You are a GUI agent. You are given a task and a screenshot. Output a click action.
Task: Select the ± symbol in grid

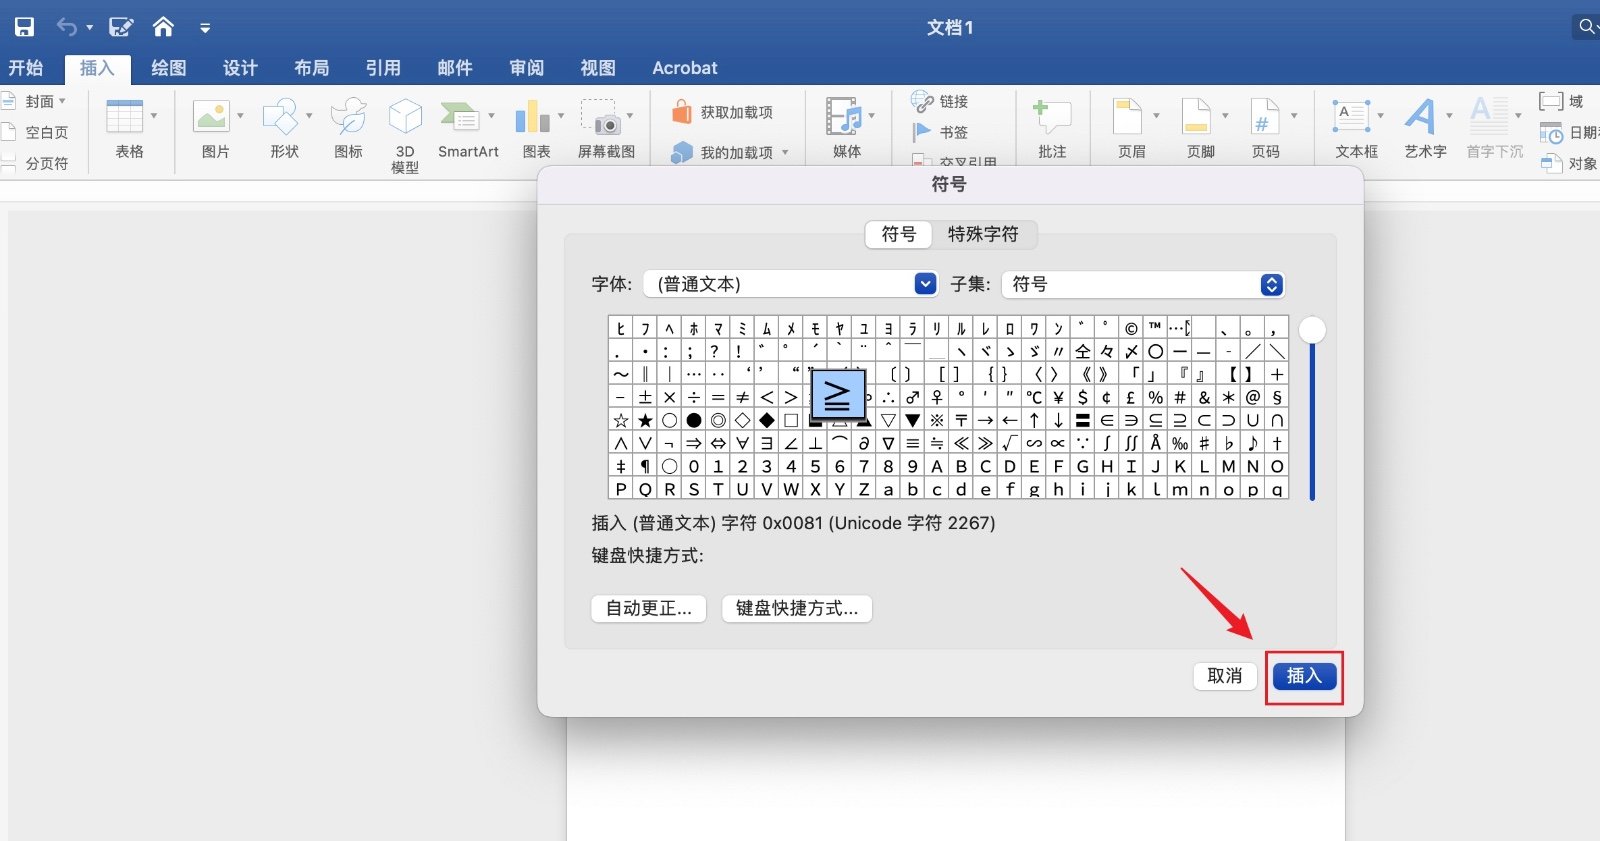[x=645, y=397]
